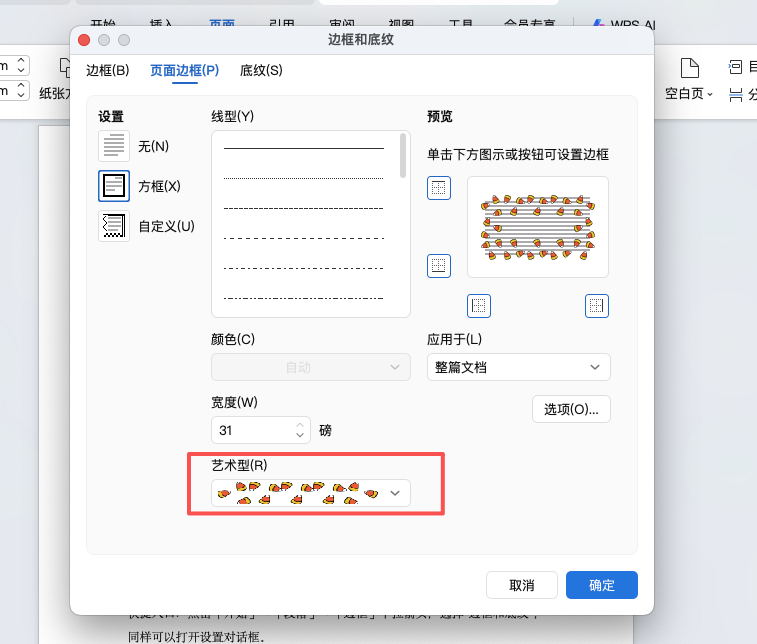Decrease width with the down stepper arrow
This screenshot has height=644, width=757.
click(x=300, y=435)
